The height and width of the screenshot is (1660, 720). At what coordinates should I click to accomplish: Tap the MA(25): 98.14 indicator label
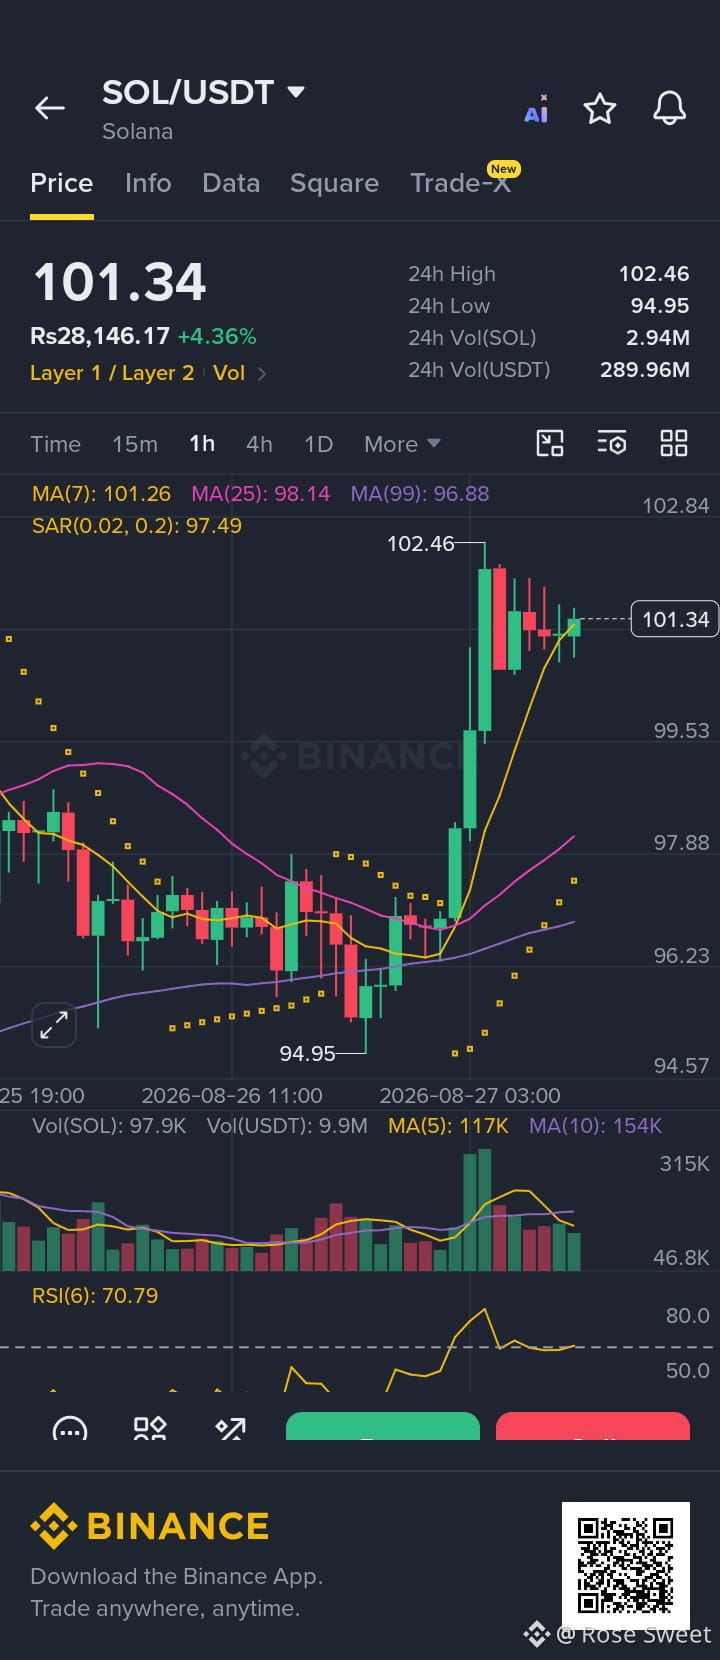[x=260, y=494]
